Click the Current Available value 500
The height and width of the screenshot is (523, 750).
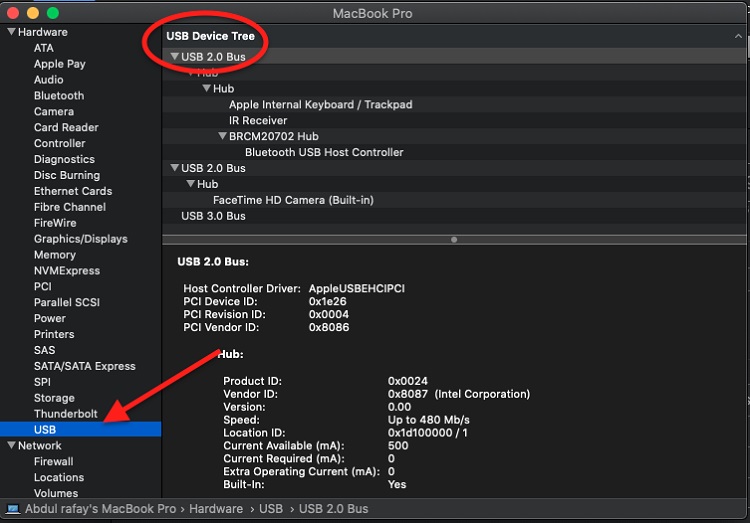pyautogui.click(x=398, y=445)
